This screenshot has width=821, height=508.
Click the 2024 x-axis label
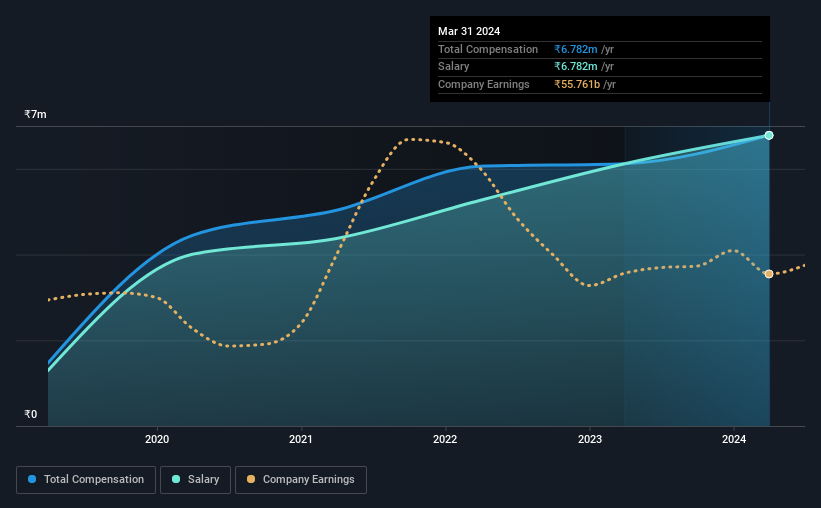(x=734, y=439)
